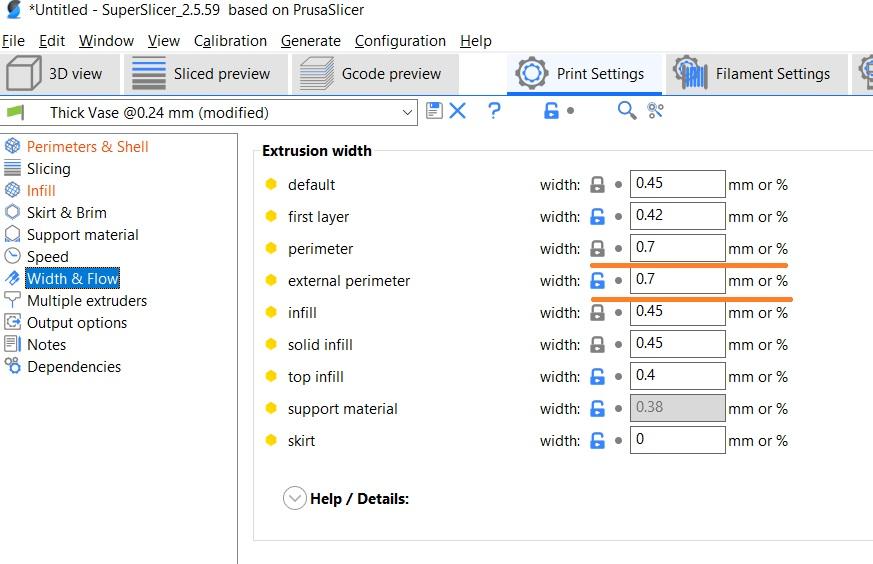Click the delete preset X icon
This screenshot has width=873, height=564.
coord(458,111)
